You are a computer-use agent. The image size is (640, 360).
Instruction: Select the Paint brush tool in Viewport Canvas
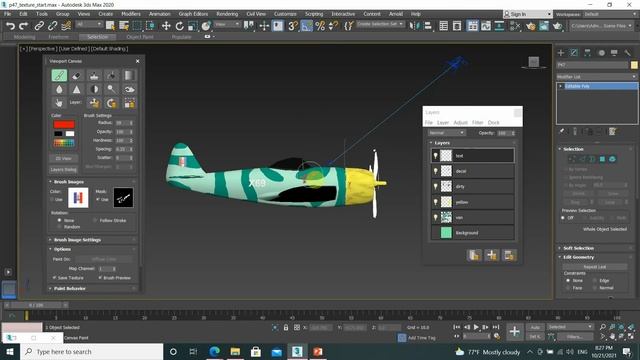[59, 76]
